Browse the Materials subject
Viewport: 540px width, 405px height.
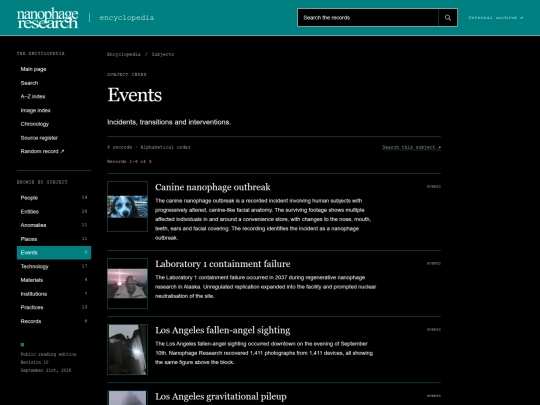(x=54, y=280)
